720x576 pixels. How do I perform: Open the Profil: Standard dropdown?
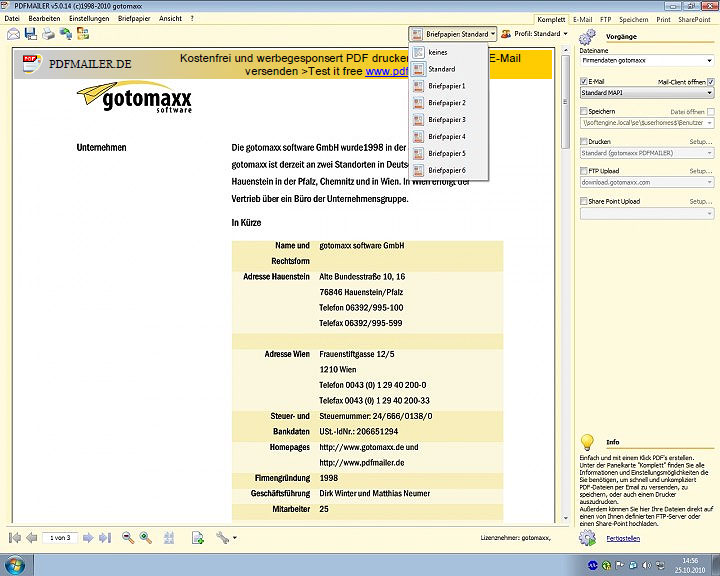[x=534, y=34]
